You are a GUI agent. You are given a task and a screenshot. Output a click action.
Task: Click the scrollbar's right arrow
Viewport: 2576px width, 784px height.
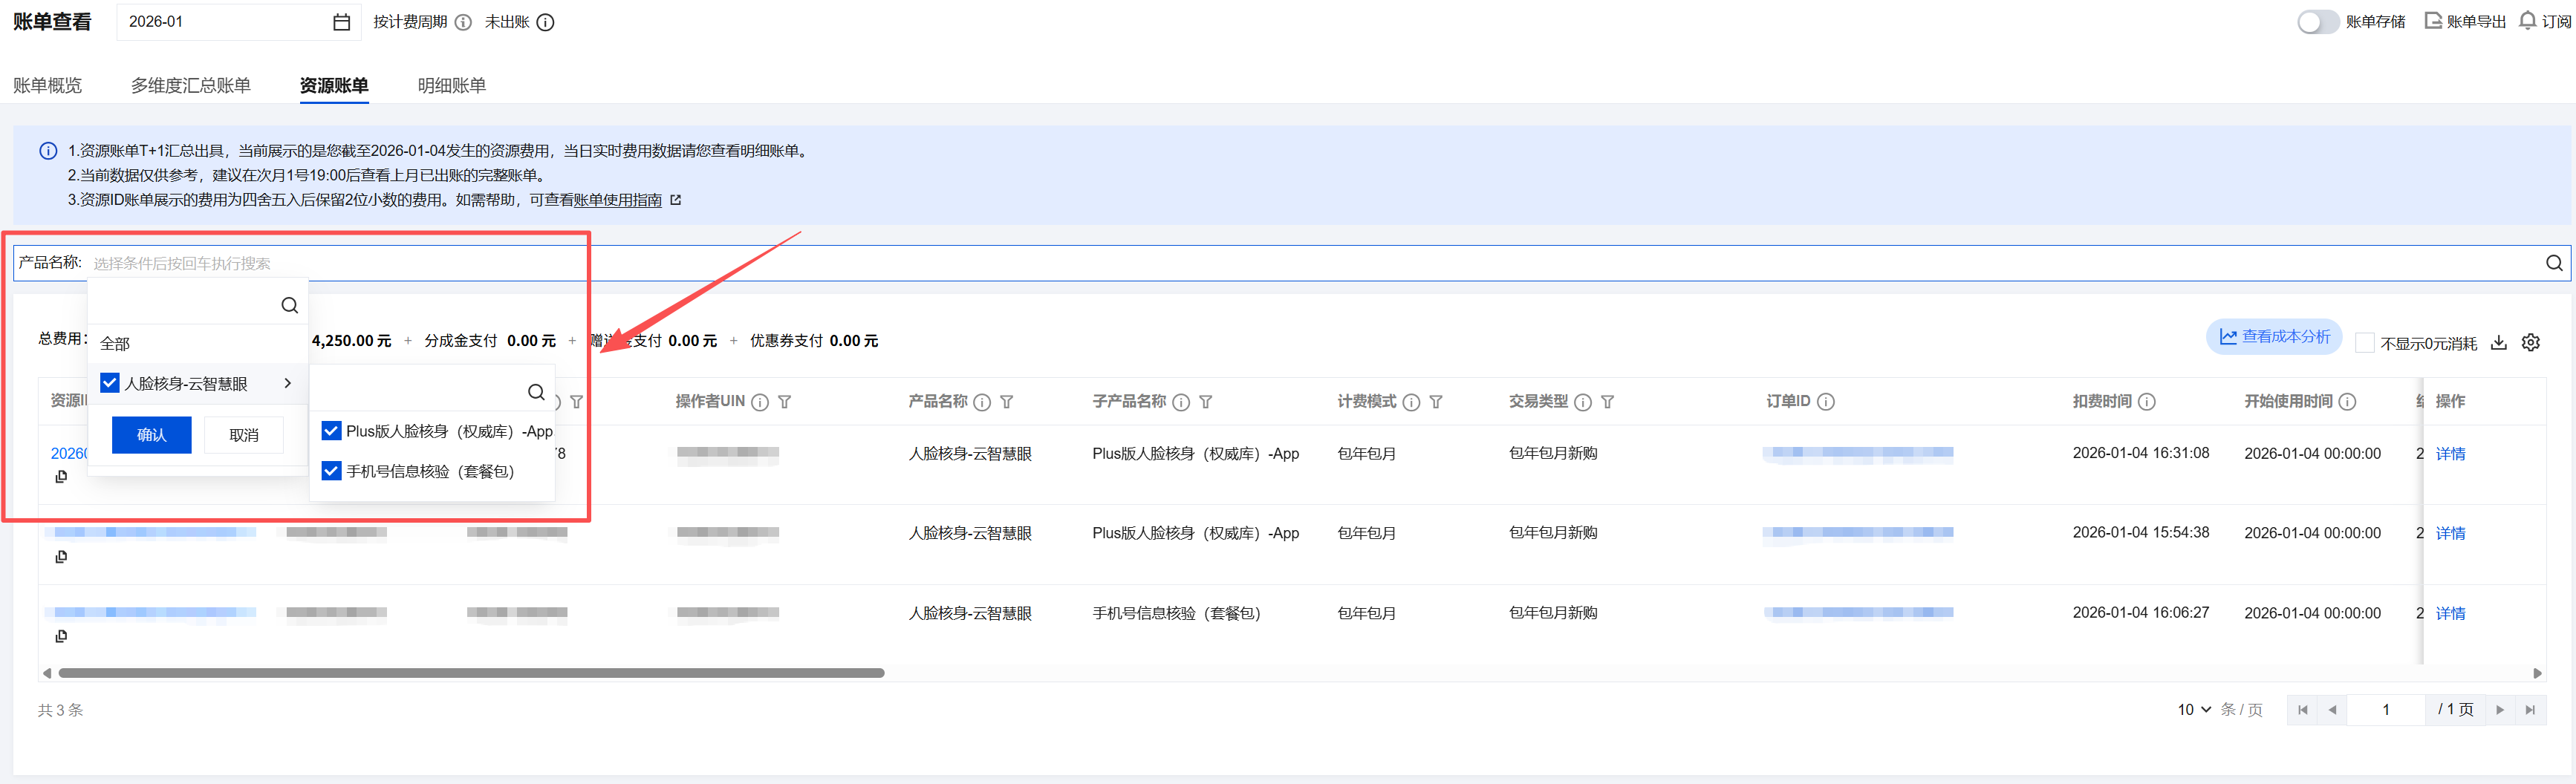(x=2537, y=673)
